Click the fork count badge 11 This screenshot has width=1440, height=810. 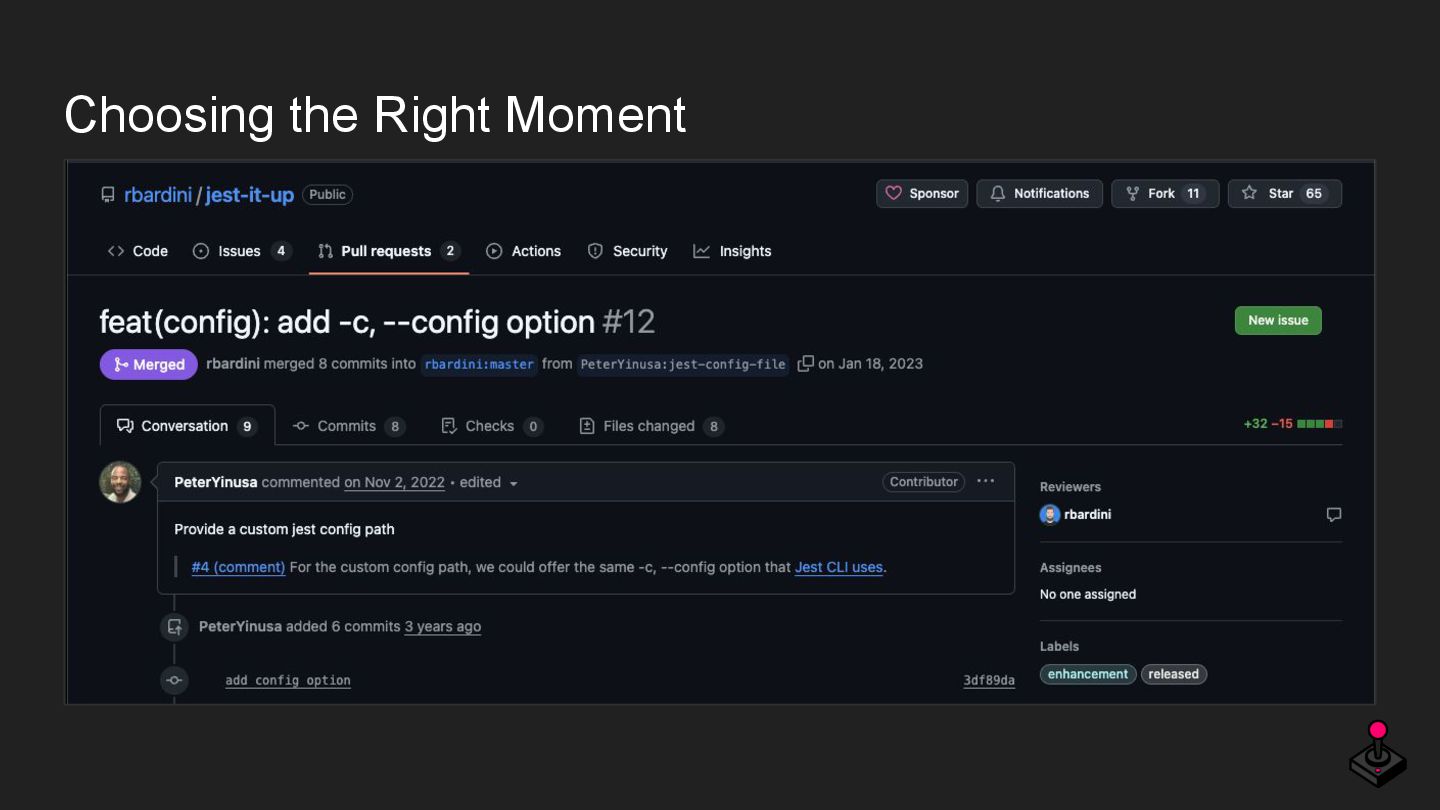point(1193,194)
